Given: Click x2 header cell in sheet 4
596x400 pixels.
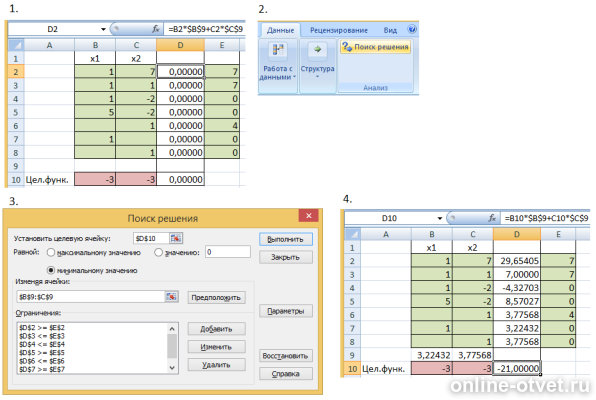Looking at the screenshot, I should (473, 248).
